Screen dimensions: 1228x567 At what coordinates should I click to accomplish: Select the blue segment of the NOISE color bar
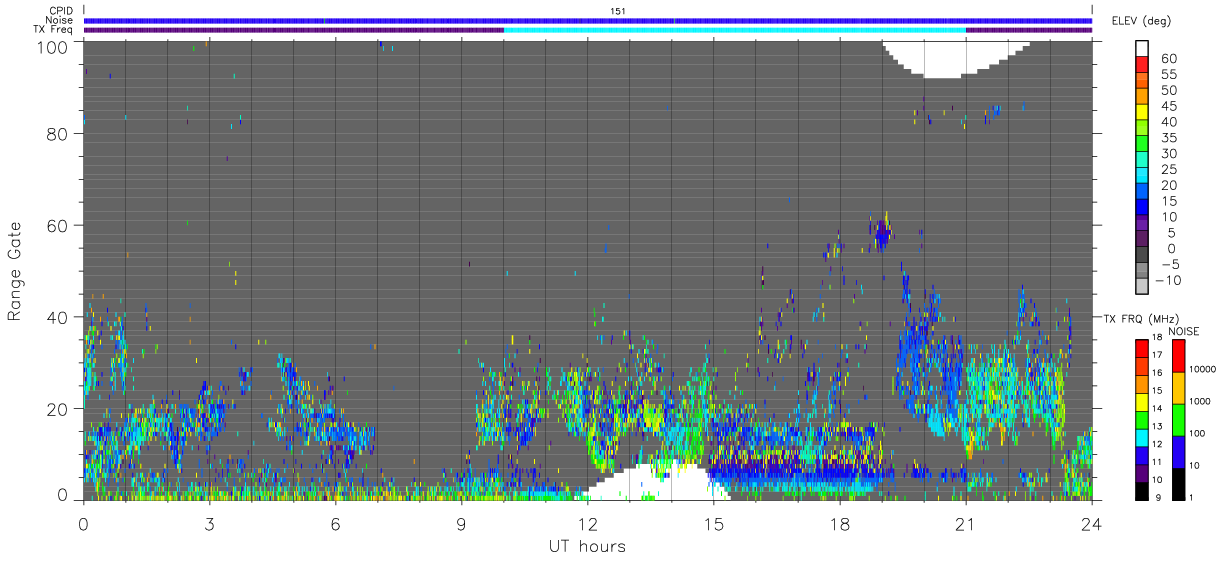pos(1178,452)
